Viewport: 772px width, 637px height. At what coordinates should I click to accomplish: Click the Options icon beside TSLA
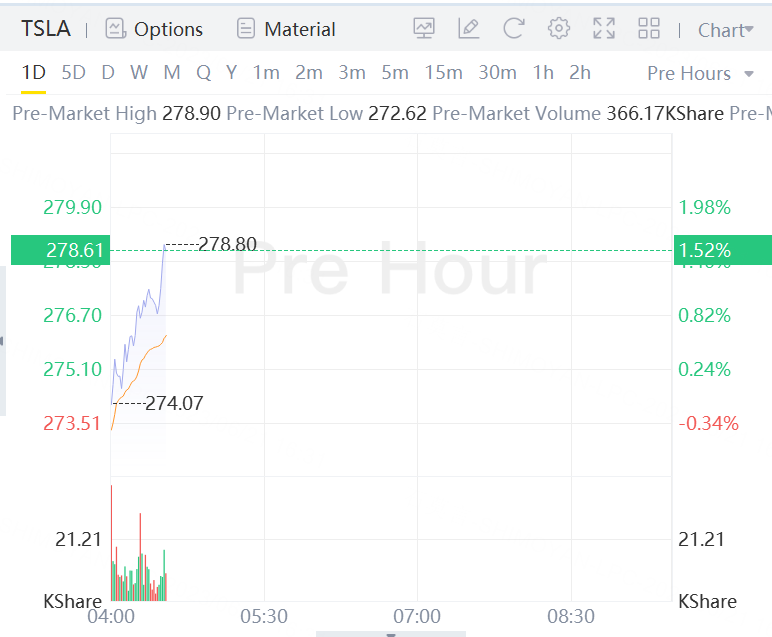116,29
